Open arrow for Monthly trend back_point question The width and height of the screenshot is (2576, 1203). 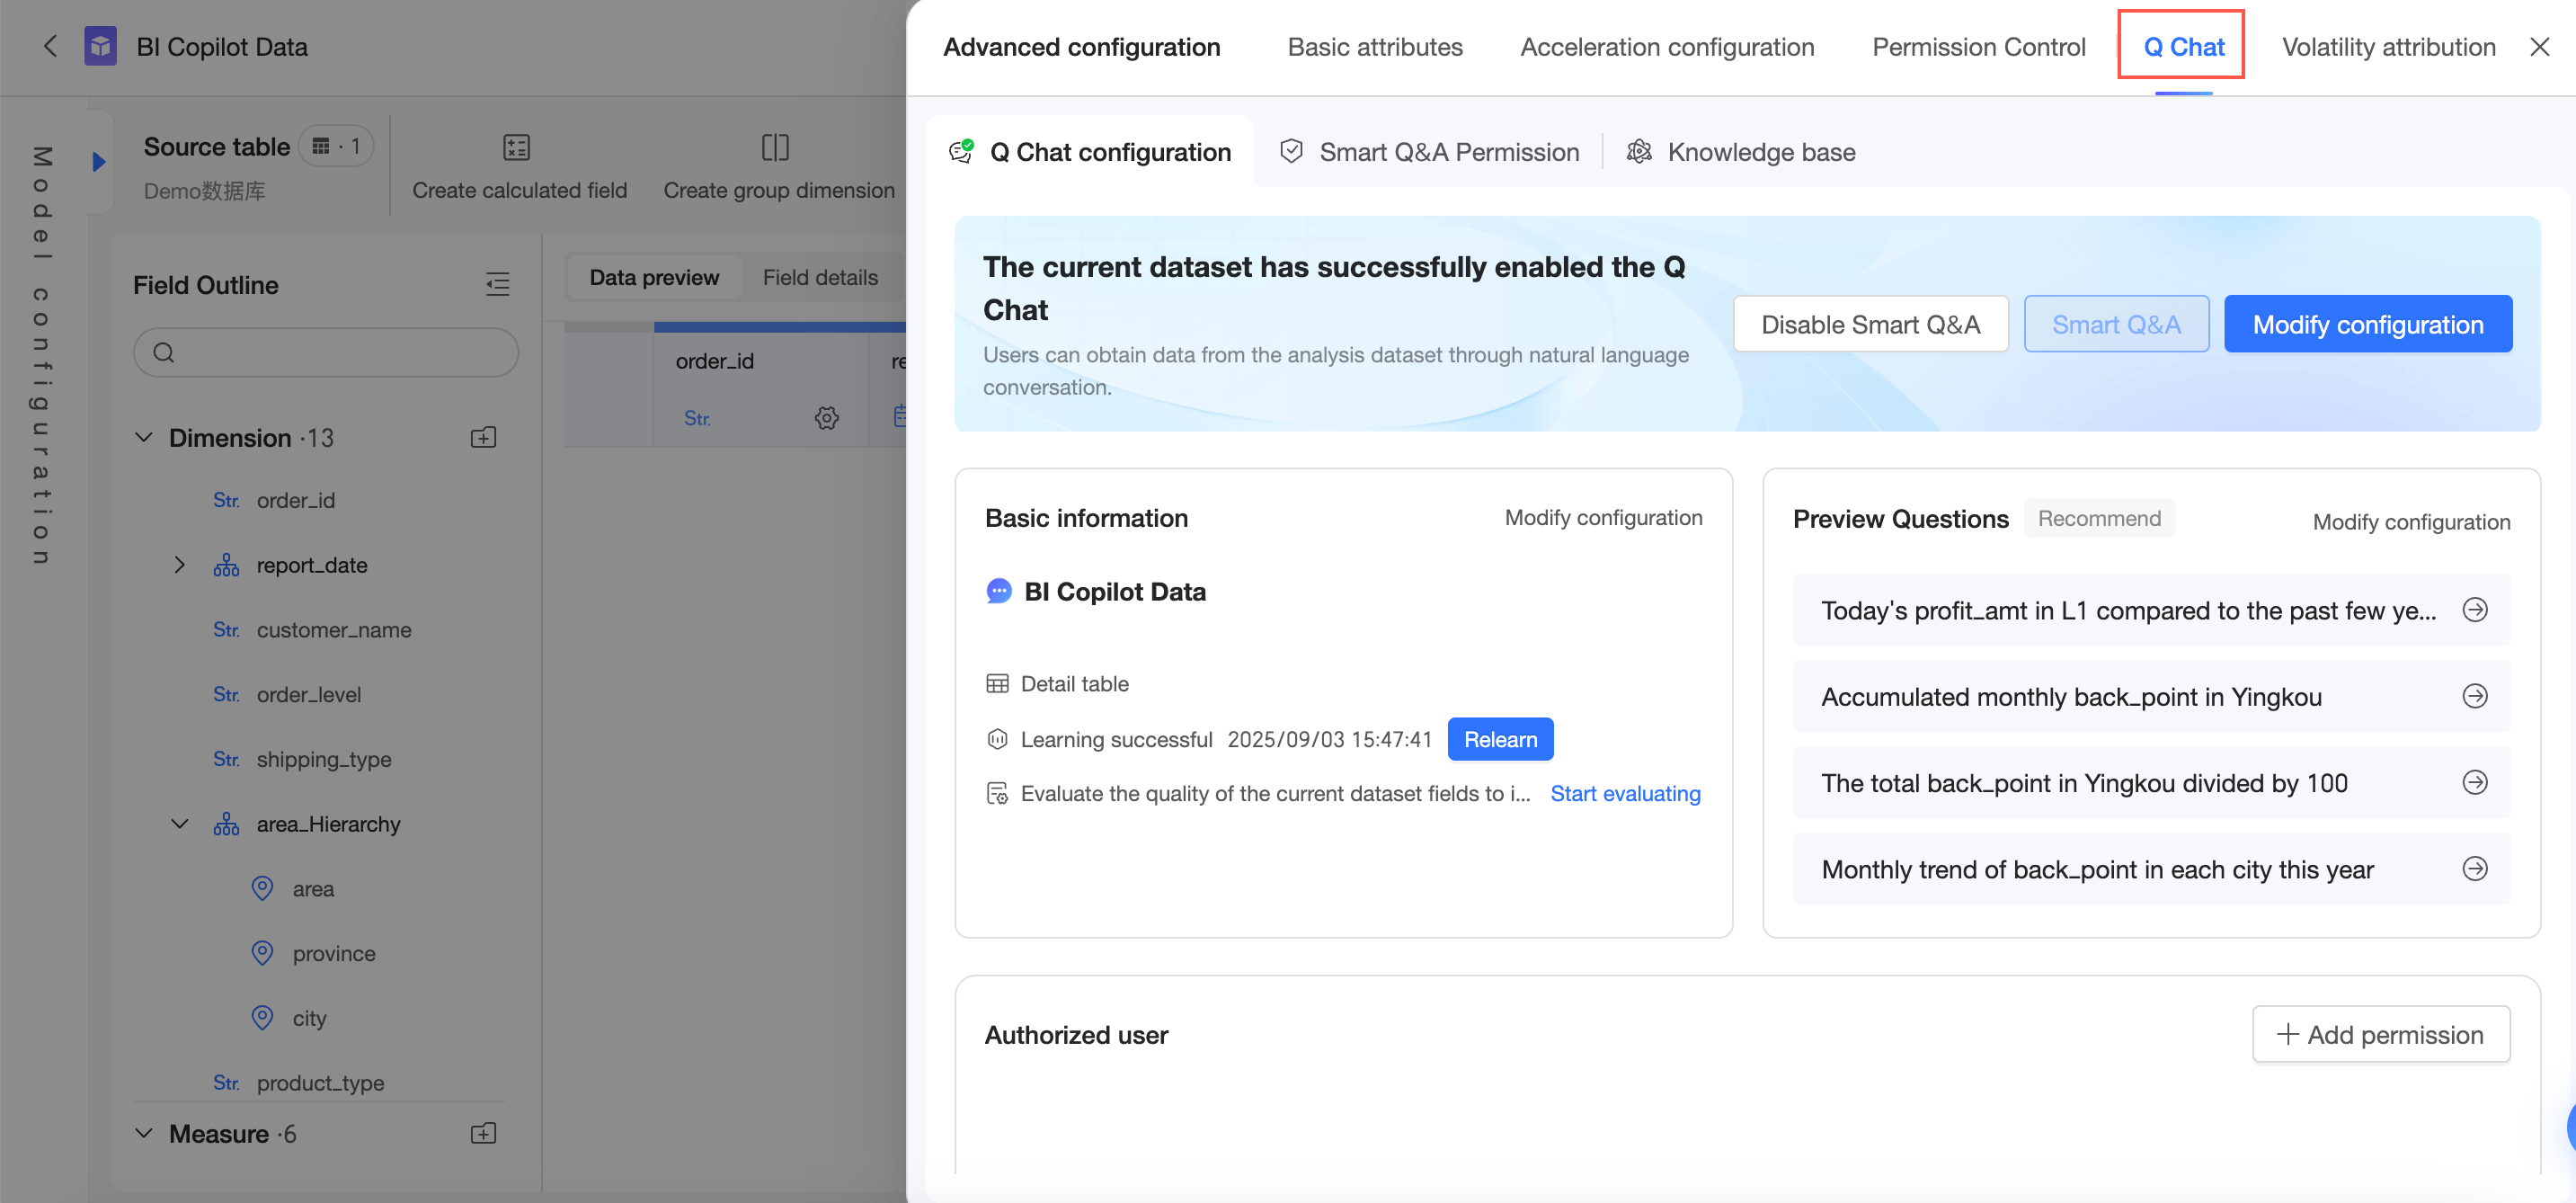click(x=2474, y=869)
